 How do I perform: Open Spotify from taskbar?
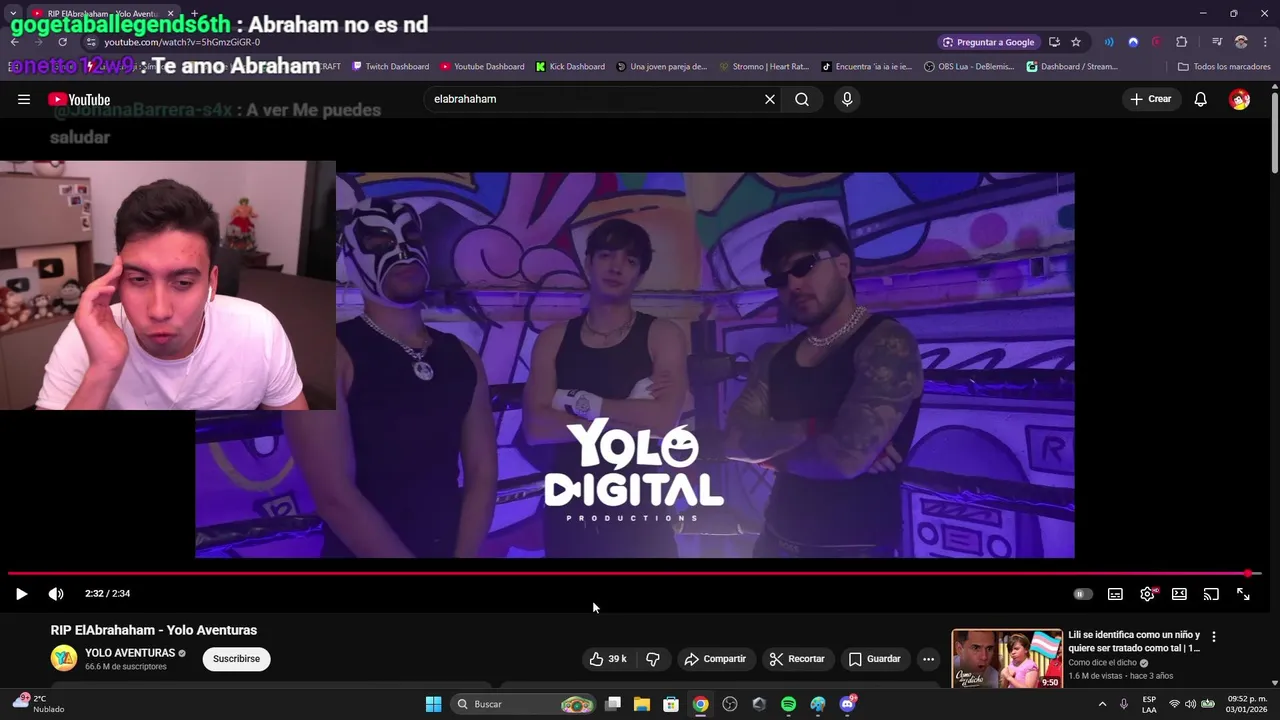pyautogui.click(x=788, y=704)
